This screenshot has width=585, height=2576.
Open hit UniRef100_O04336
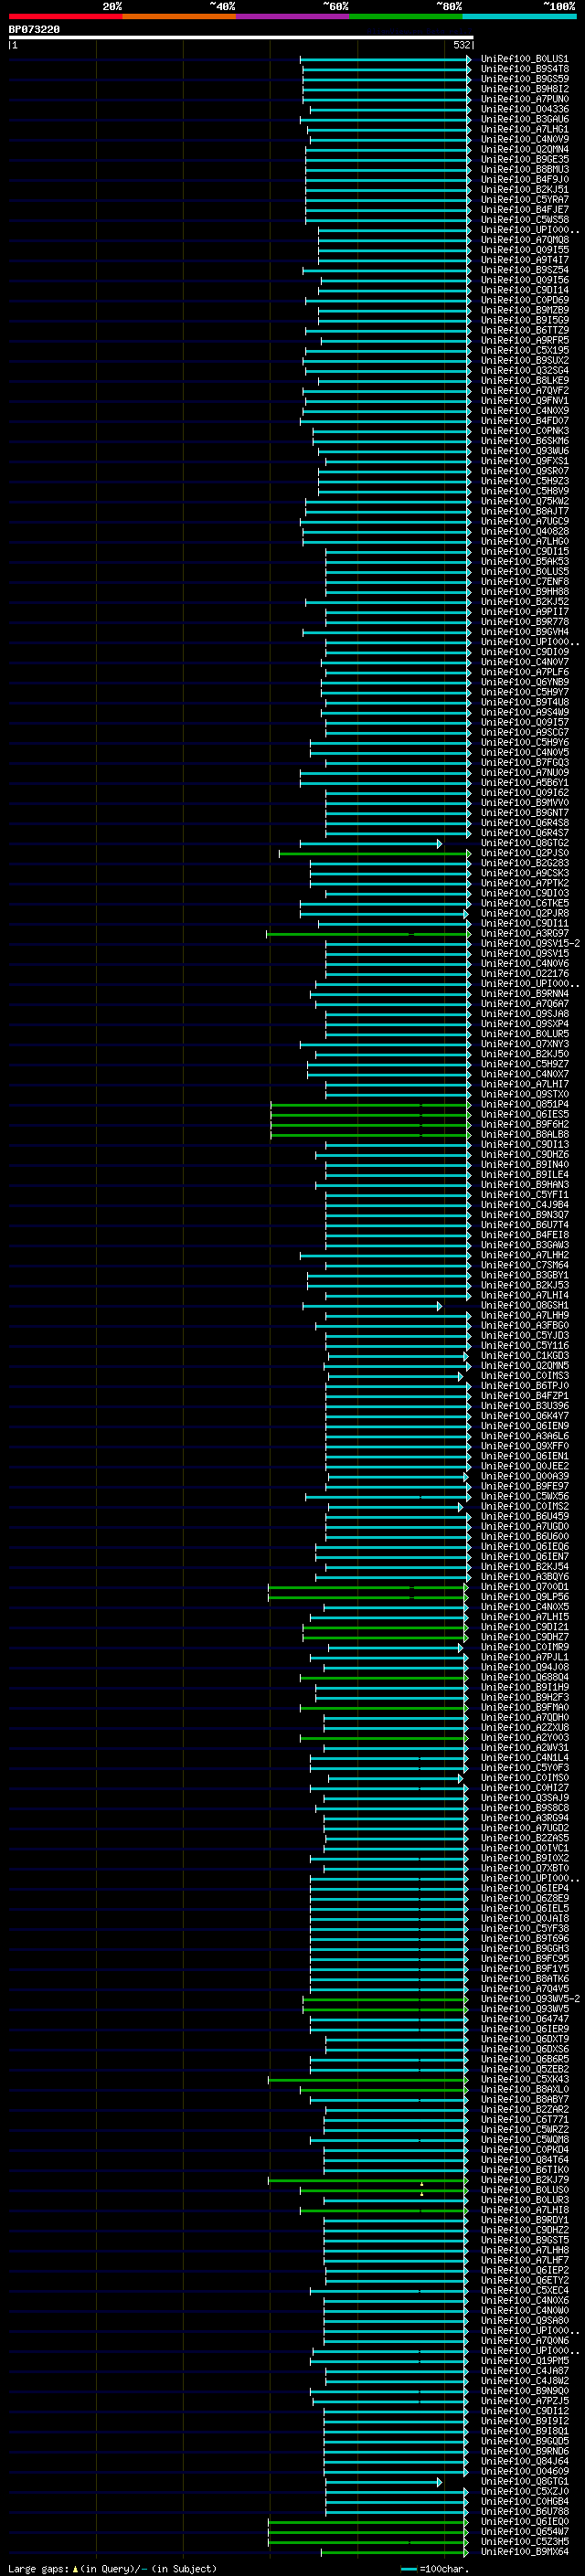click(x=524, y=109)
